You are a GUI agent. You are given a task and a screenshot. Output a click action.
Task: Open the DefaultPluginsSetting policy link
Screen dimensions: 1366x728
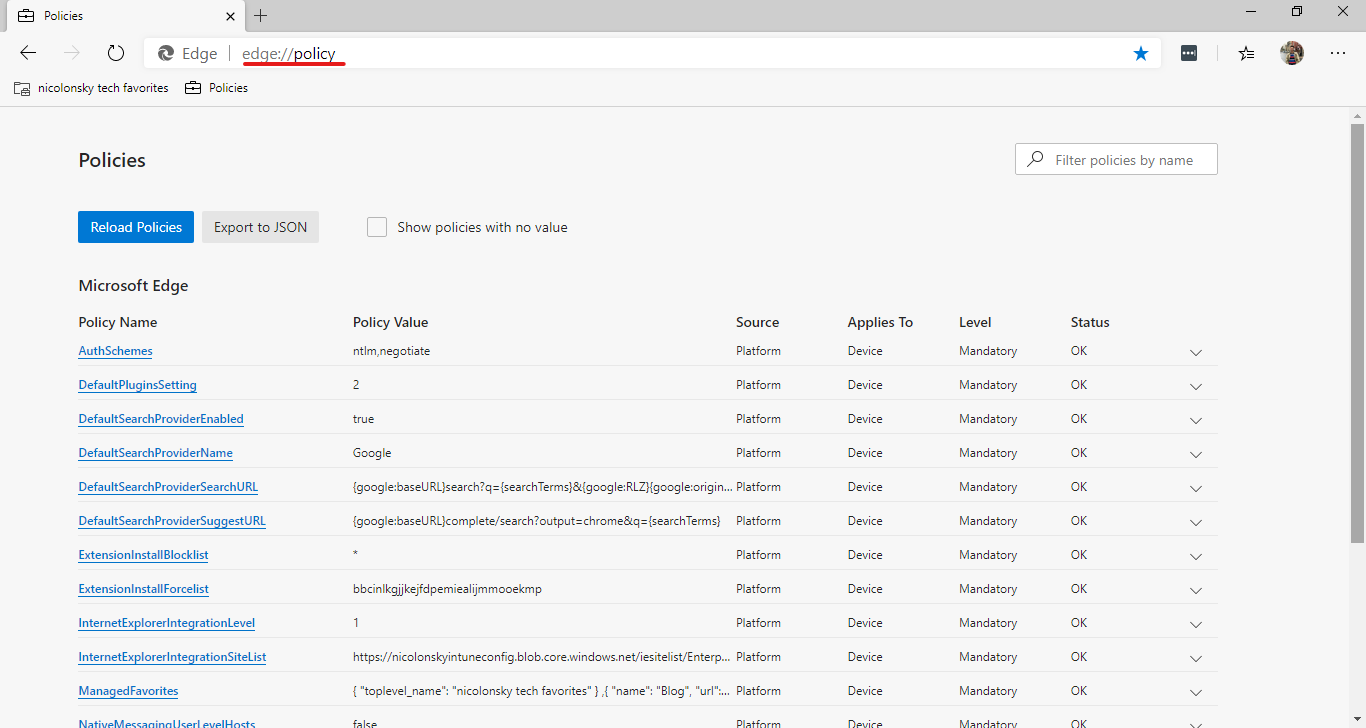(x=137, y=385)
